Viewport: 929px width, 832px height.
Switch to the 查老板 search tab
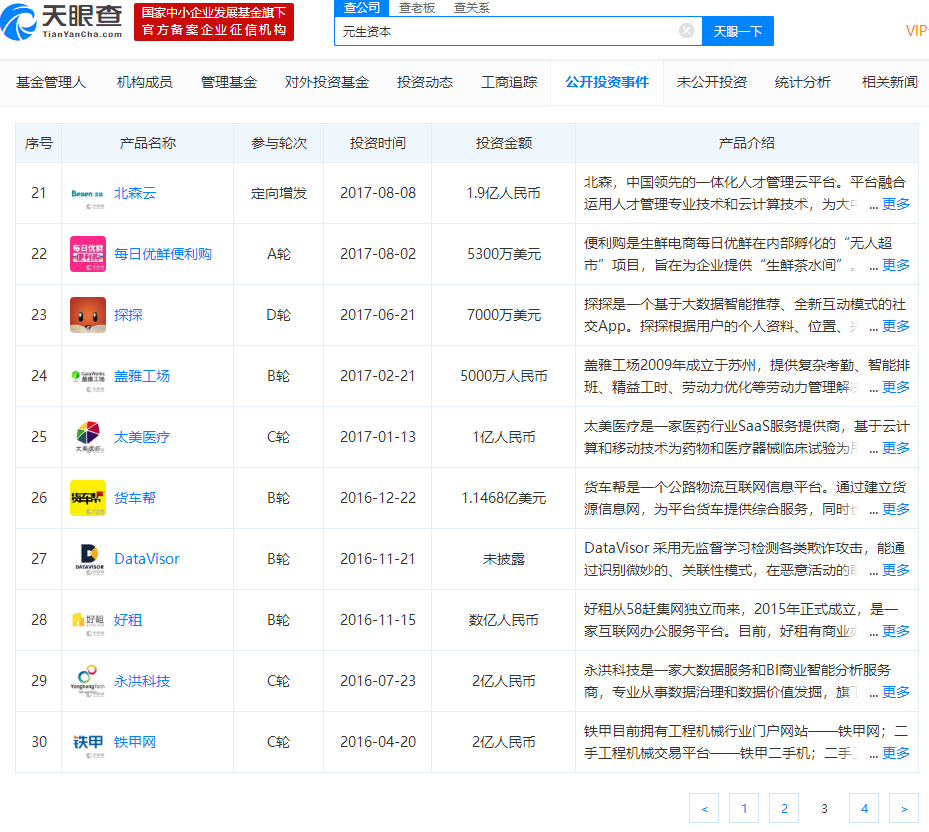417,8
